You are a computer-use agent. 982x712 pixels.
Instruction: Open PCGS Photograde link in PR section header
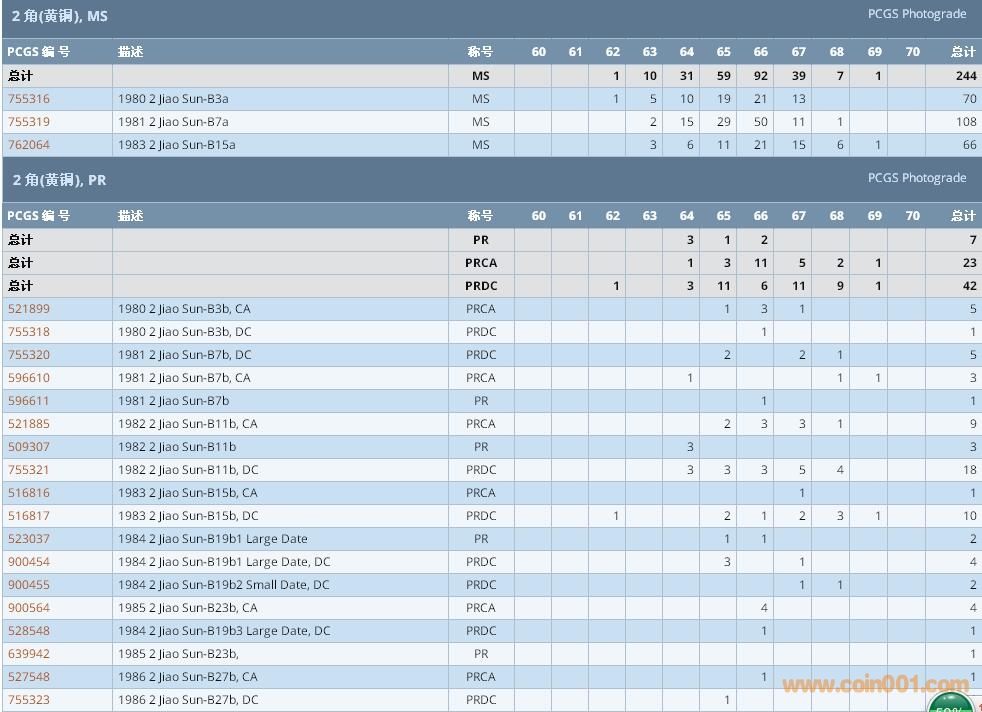(916, 178)
